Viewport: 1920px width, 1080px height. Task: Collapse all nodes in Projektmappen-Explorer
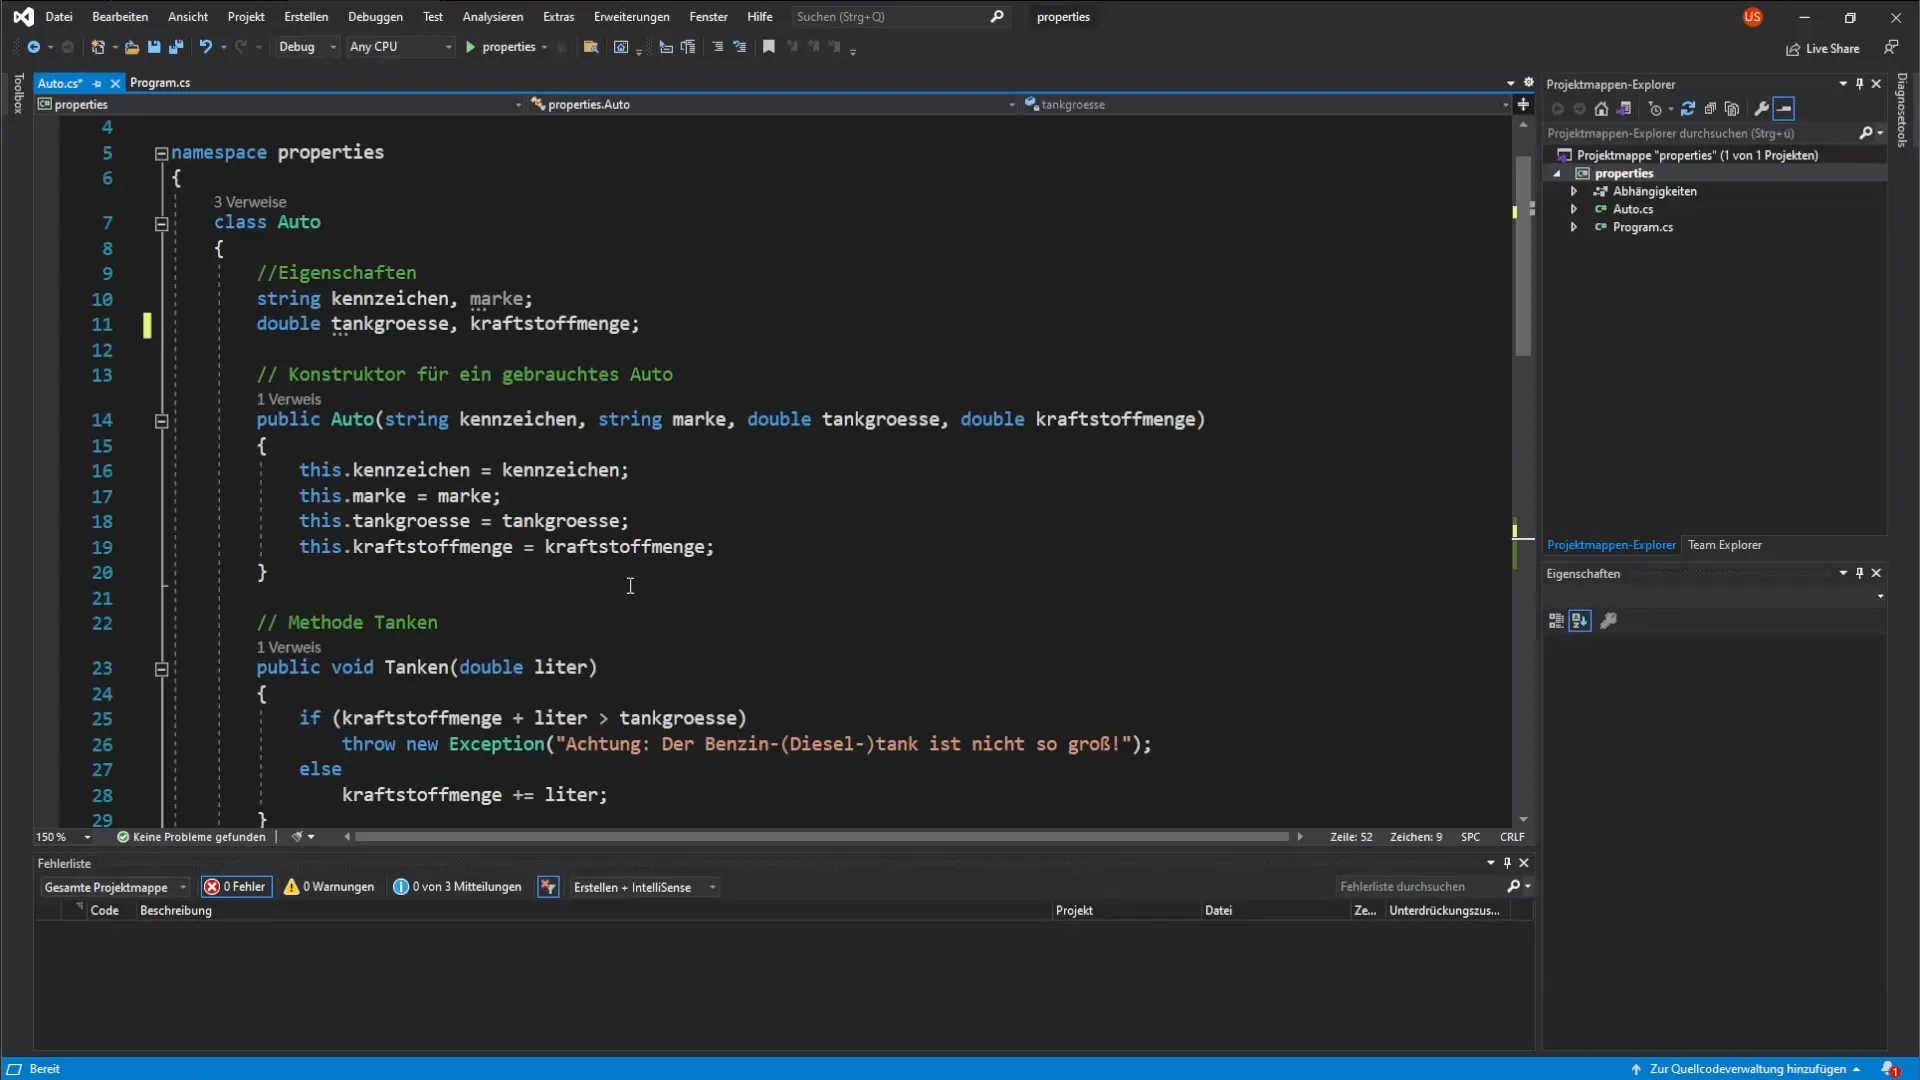[1710, 109]
